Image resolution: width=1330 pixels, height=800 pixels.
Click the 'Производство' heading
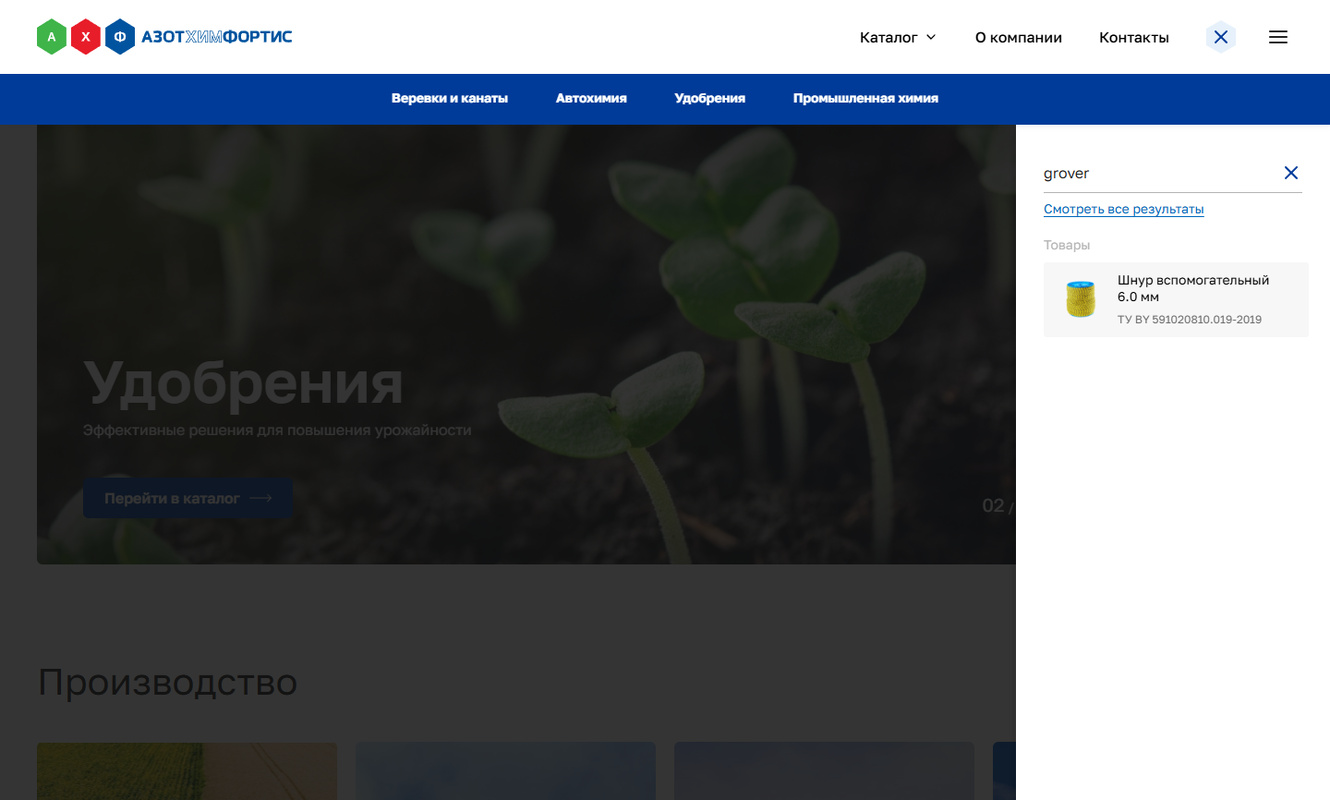[x=168, y=682]
